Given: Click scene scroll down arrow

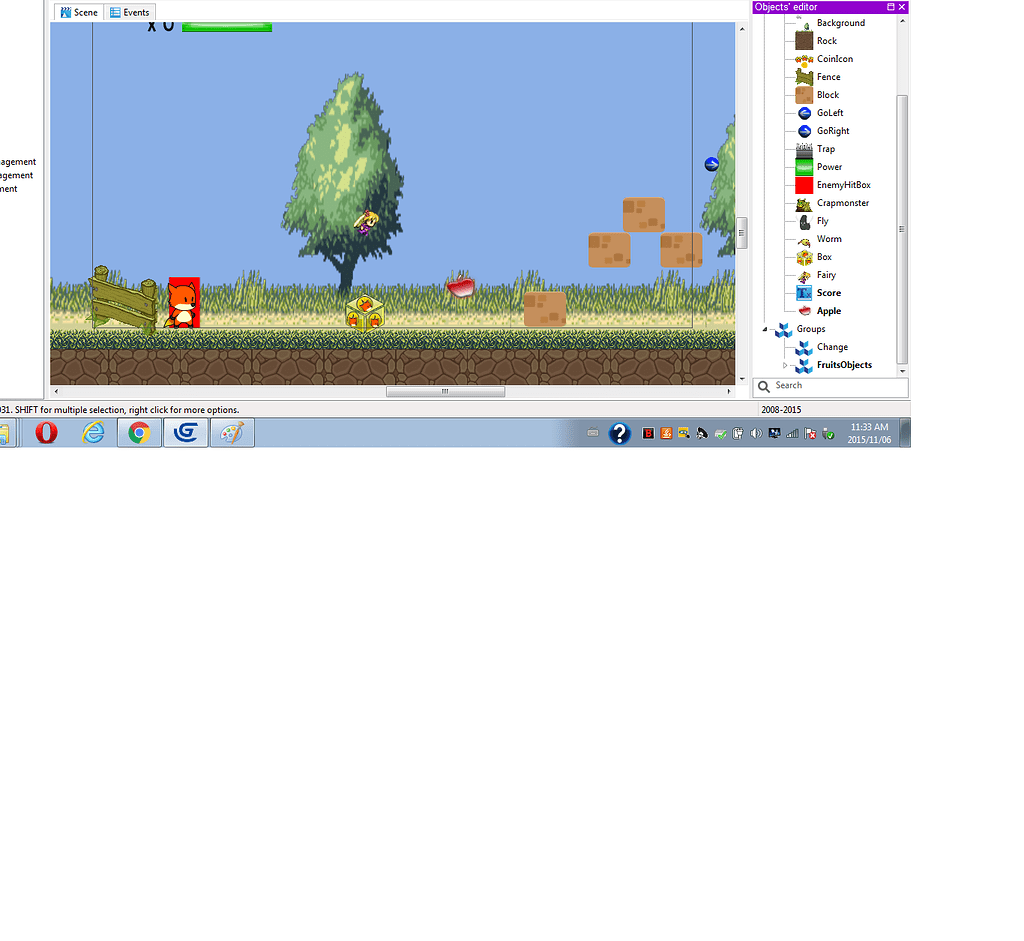Looking at the screenshot, I should [742, 379].
